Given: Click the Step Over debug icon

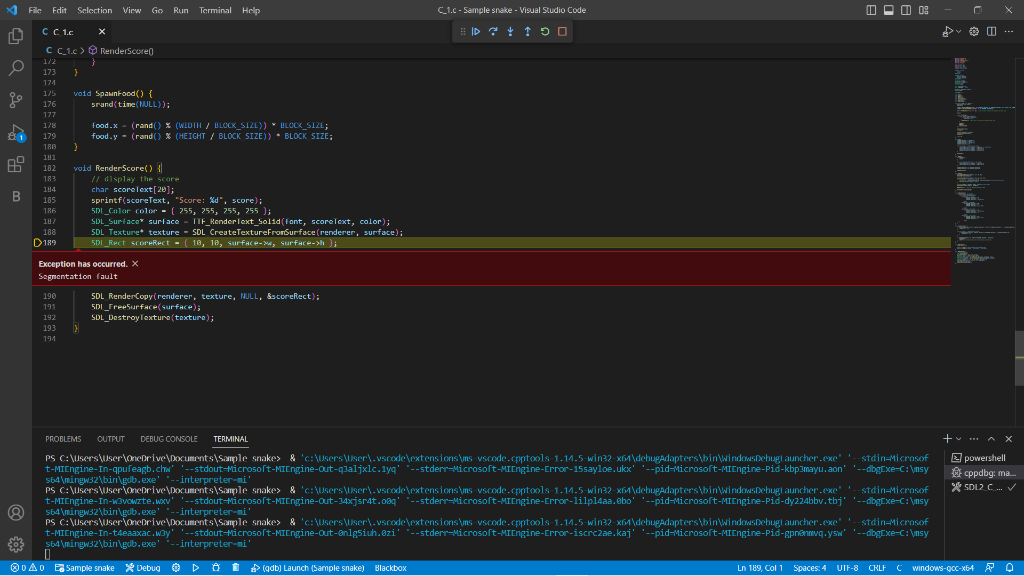Looking at the screenshot, I should [x=494, y=31].
